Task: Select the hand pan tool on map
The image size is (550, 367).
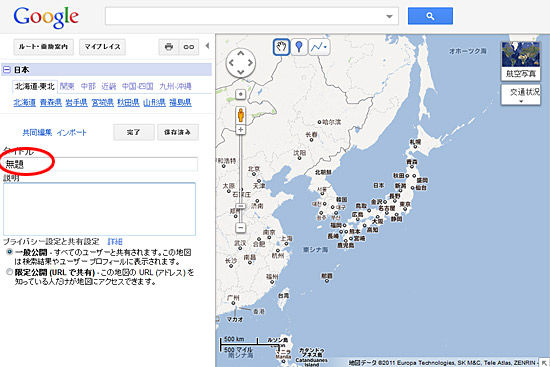Action: [x=281, y=47]
